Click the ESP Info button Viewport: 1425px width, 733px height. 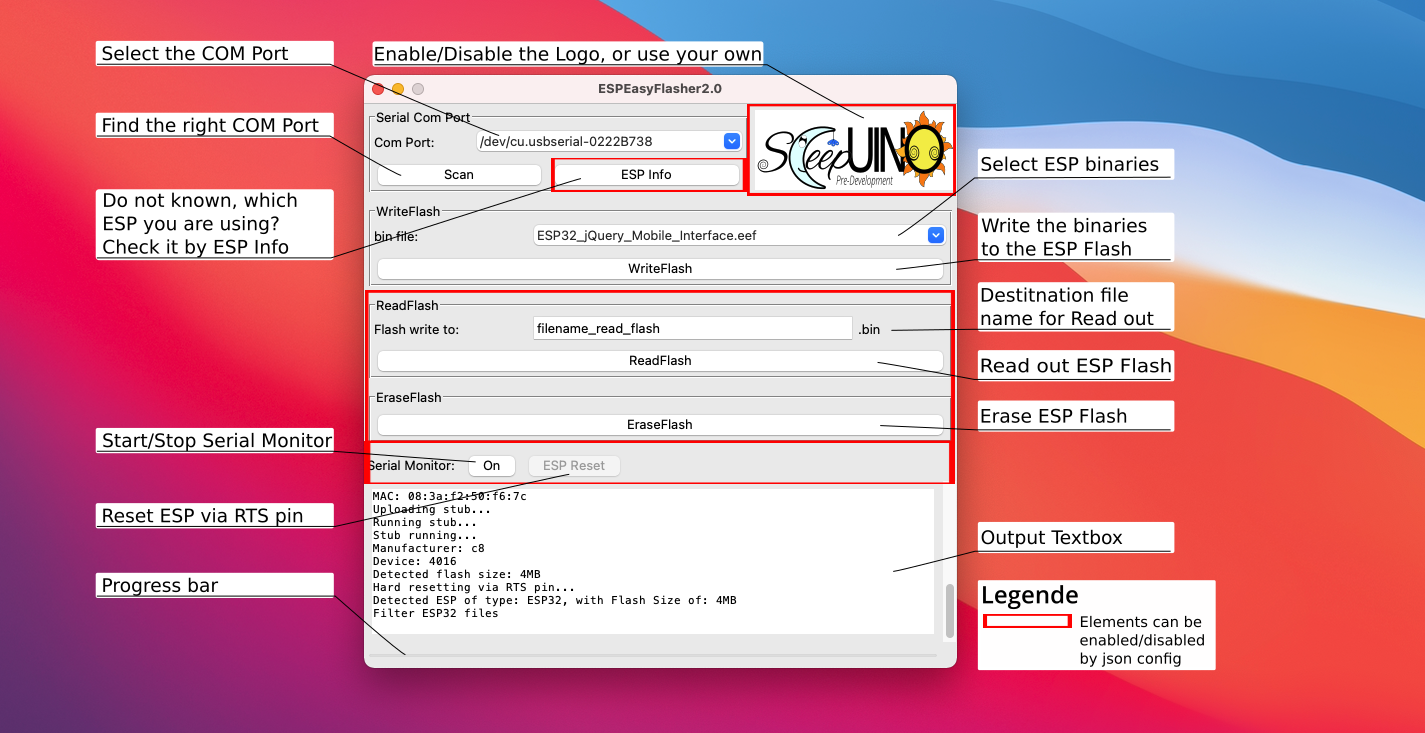pos(646,175)
